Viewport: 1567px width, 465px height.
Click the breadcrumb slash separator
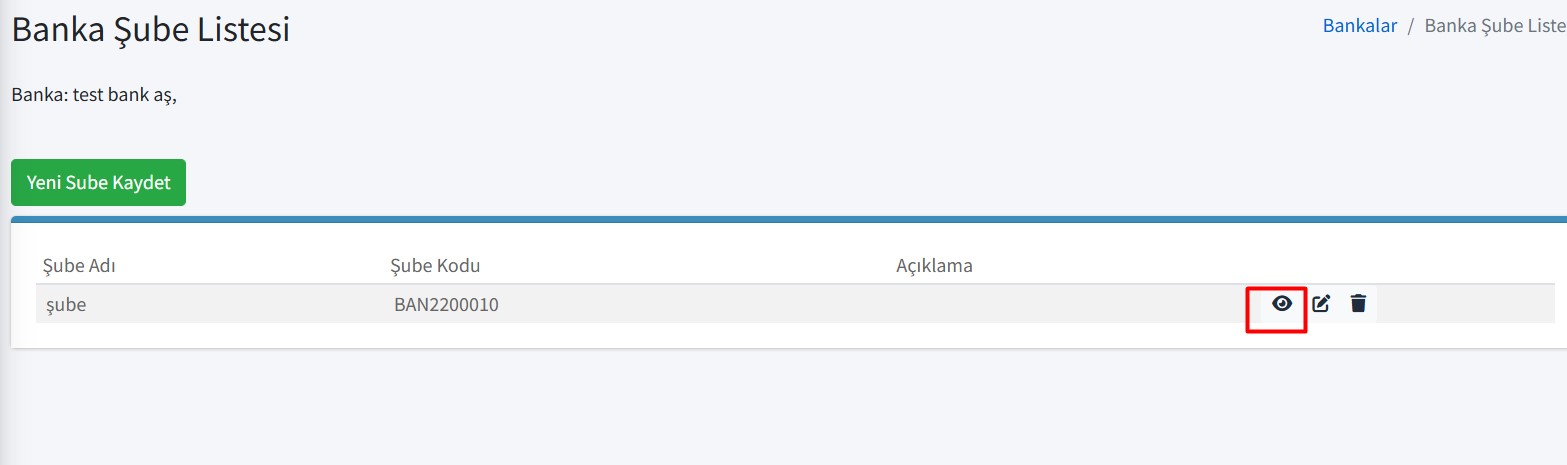coord(1410,26)
